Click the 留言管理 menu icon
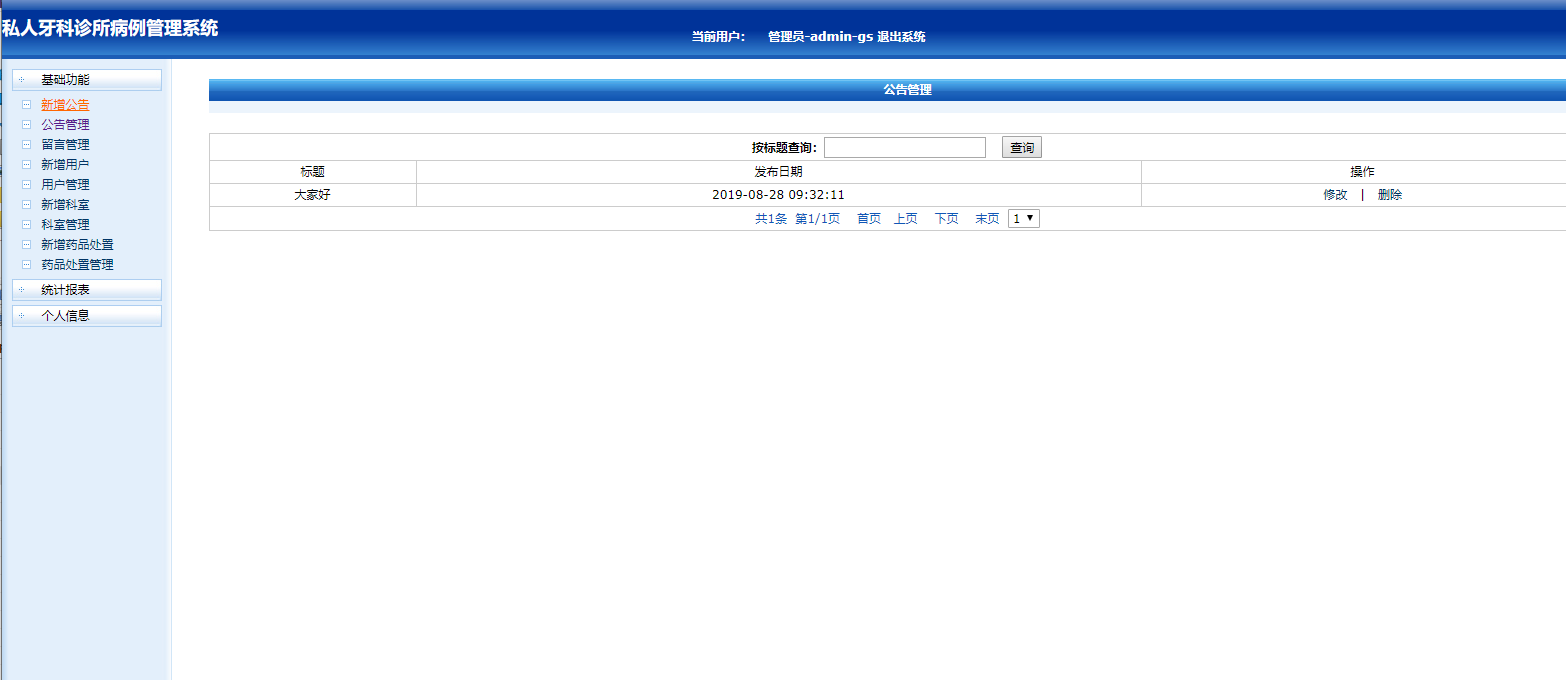The image size is (1566, 680). [x=27, y=144]
